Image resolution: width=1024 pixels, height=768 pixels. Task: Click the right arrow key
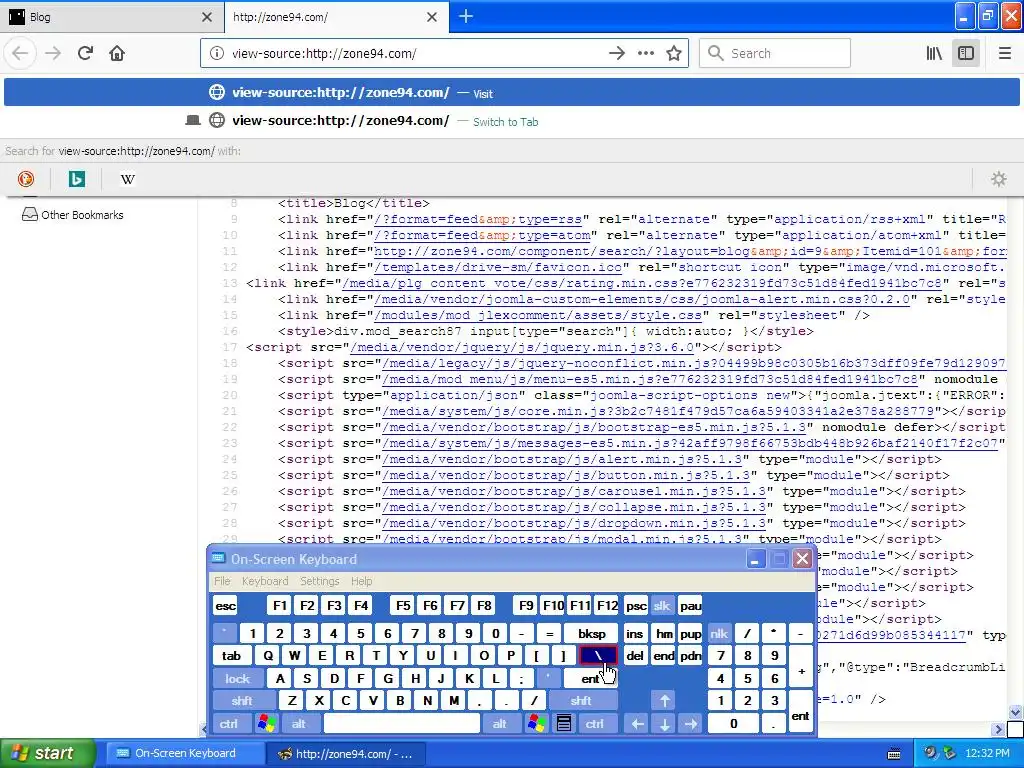pos(691,724)
